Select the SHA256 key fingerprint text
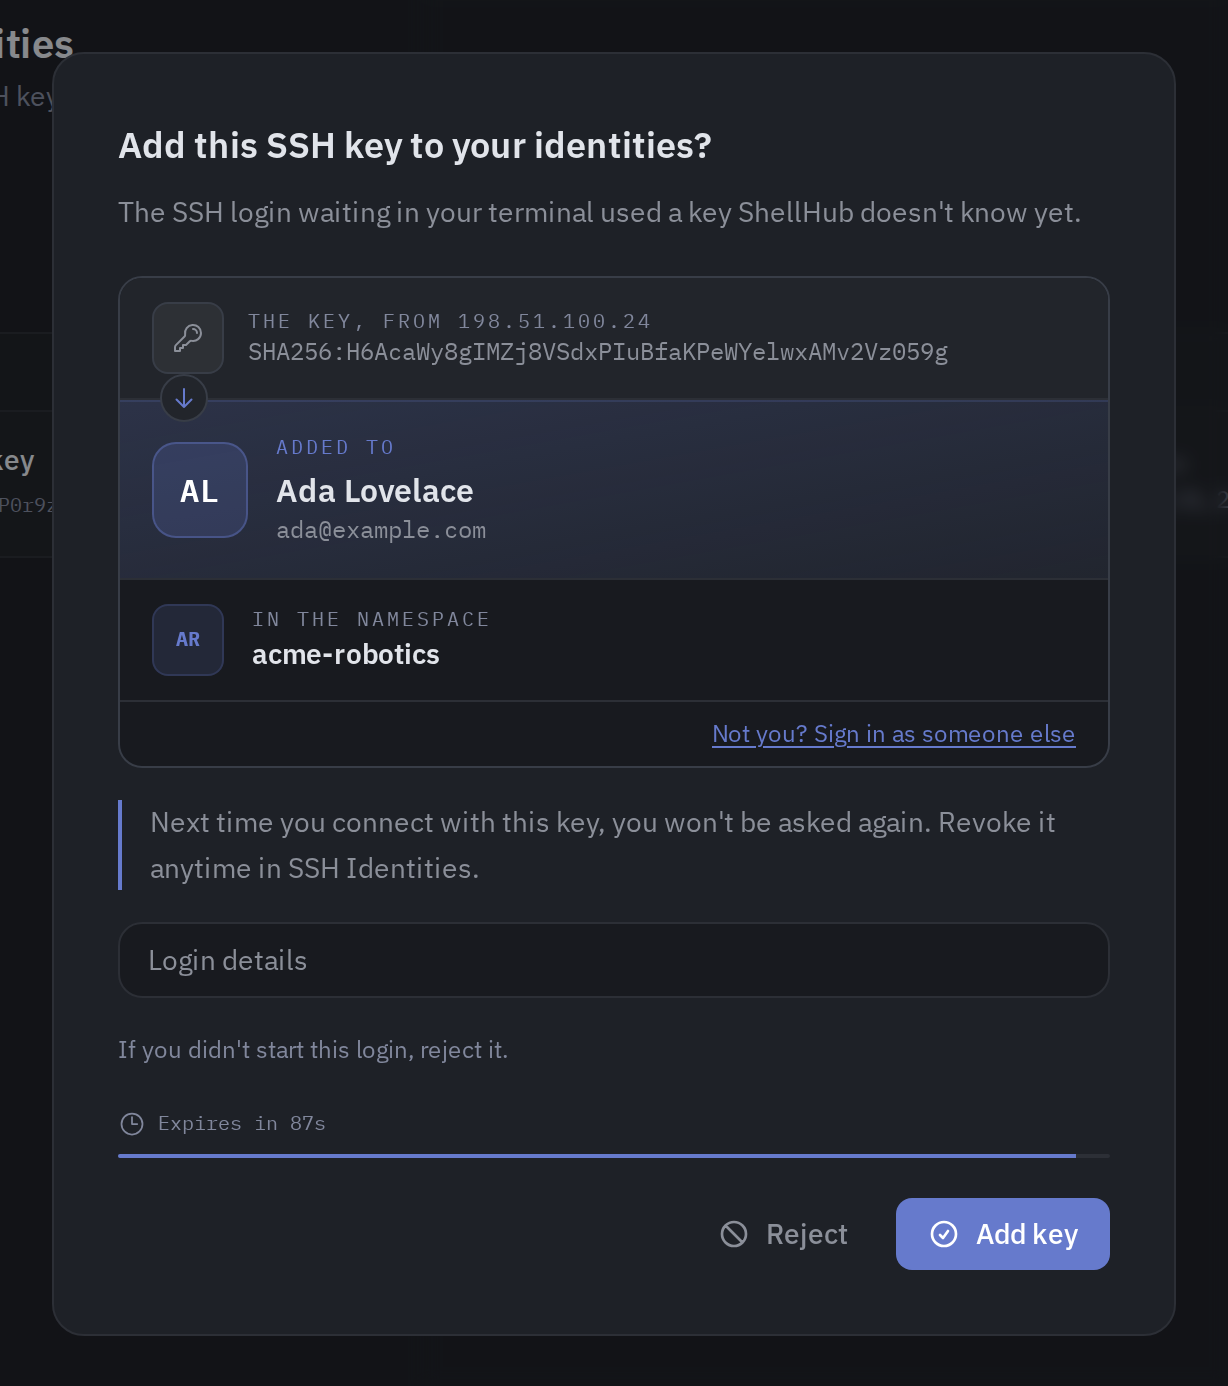The width and height of the screenshot is (1228, 1386). (x=598, y=352)
